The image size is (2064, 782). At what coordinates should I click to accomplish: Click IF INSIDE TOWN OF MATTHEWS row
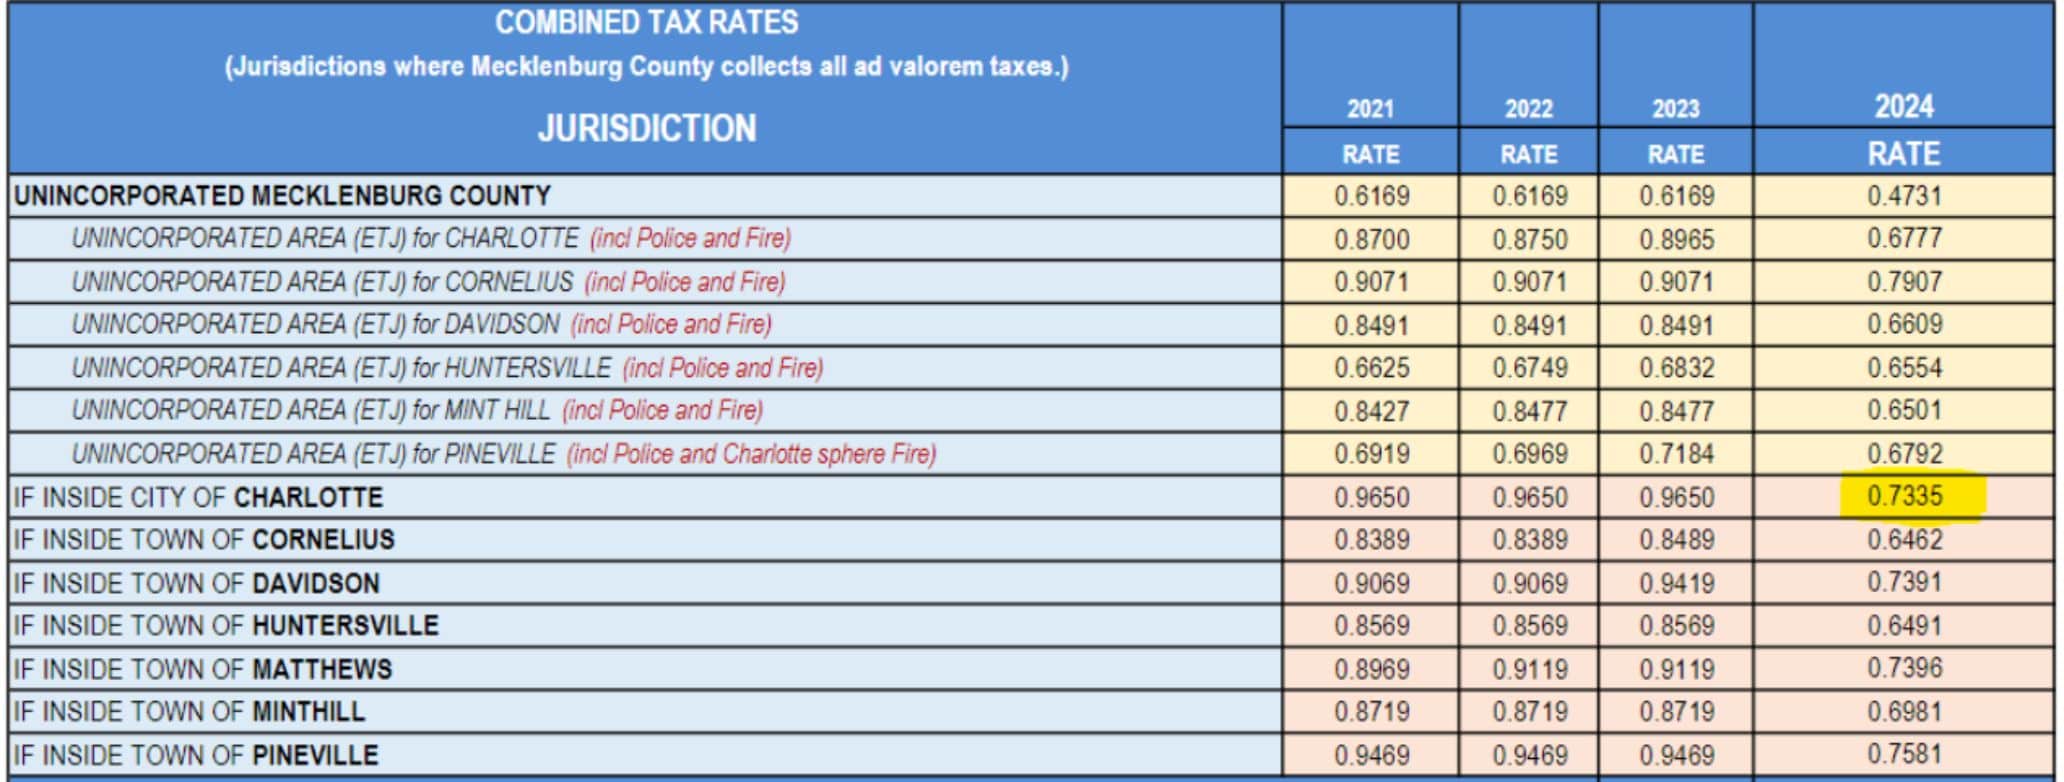click(202, 669)
